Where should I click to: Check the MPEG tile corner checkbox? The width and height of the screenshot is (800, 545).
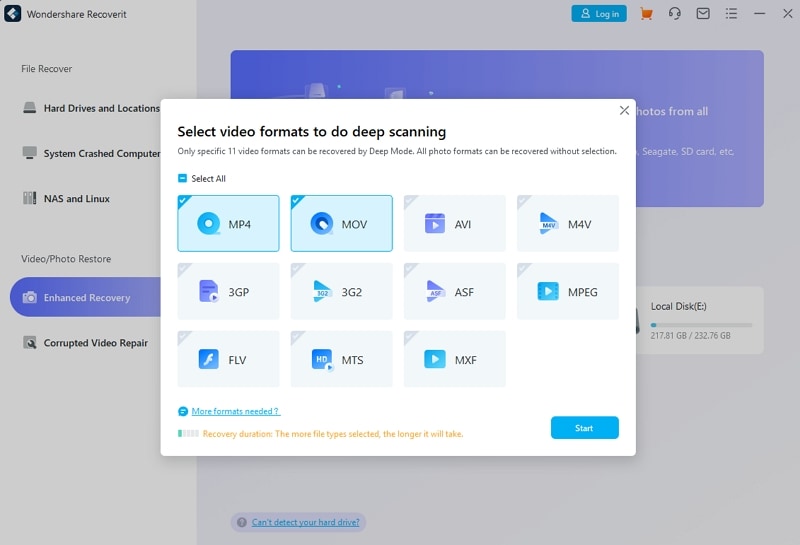pyautogui.click(x=523, y=268)
